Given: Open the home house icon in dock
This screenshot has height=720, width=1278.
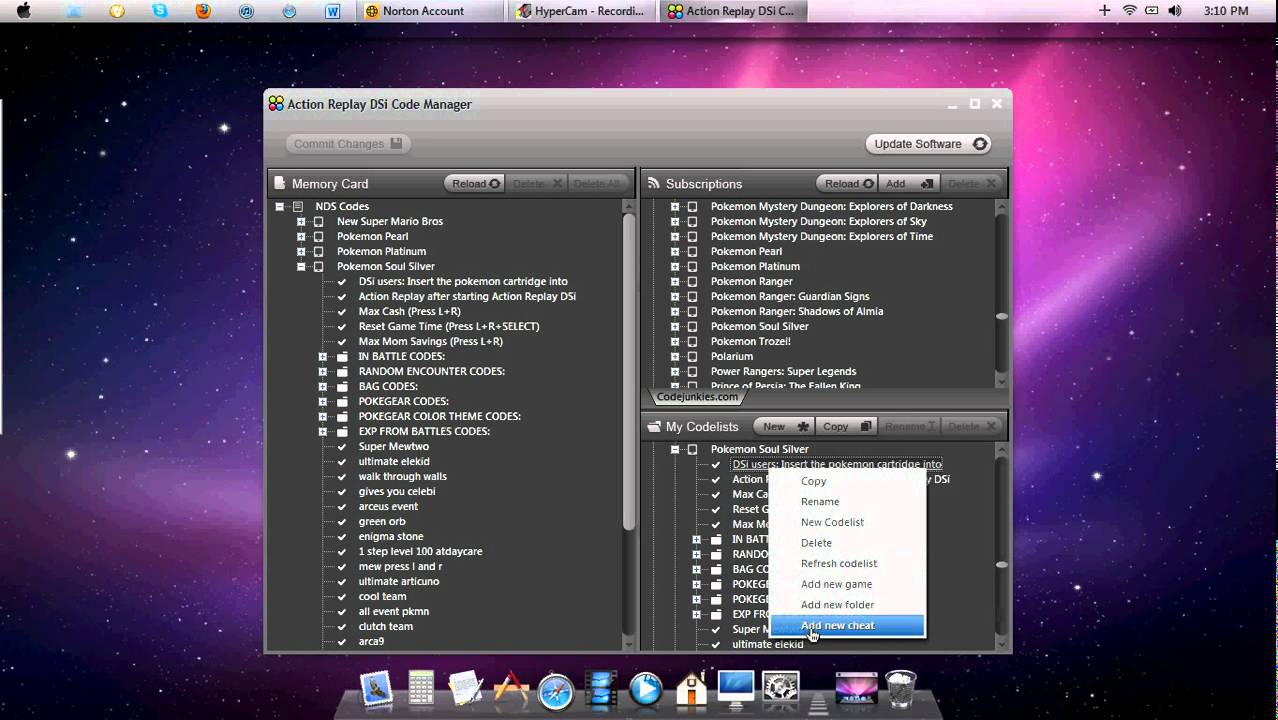Looking at the screenshot, I should (691, 688).
